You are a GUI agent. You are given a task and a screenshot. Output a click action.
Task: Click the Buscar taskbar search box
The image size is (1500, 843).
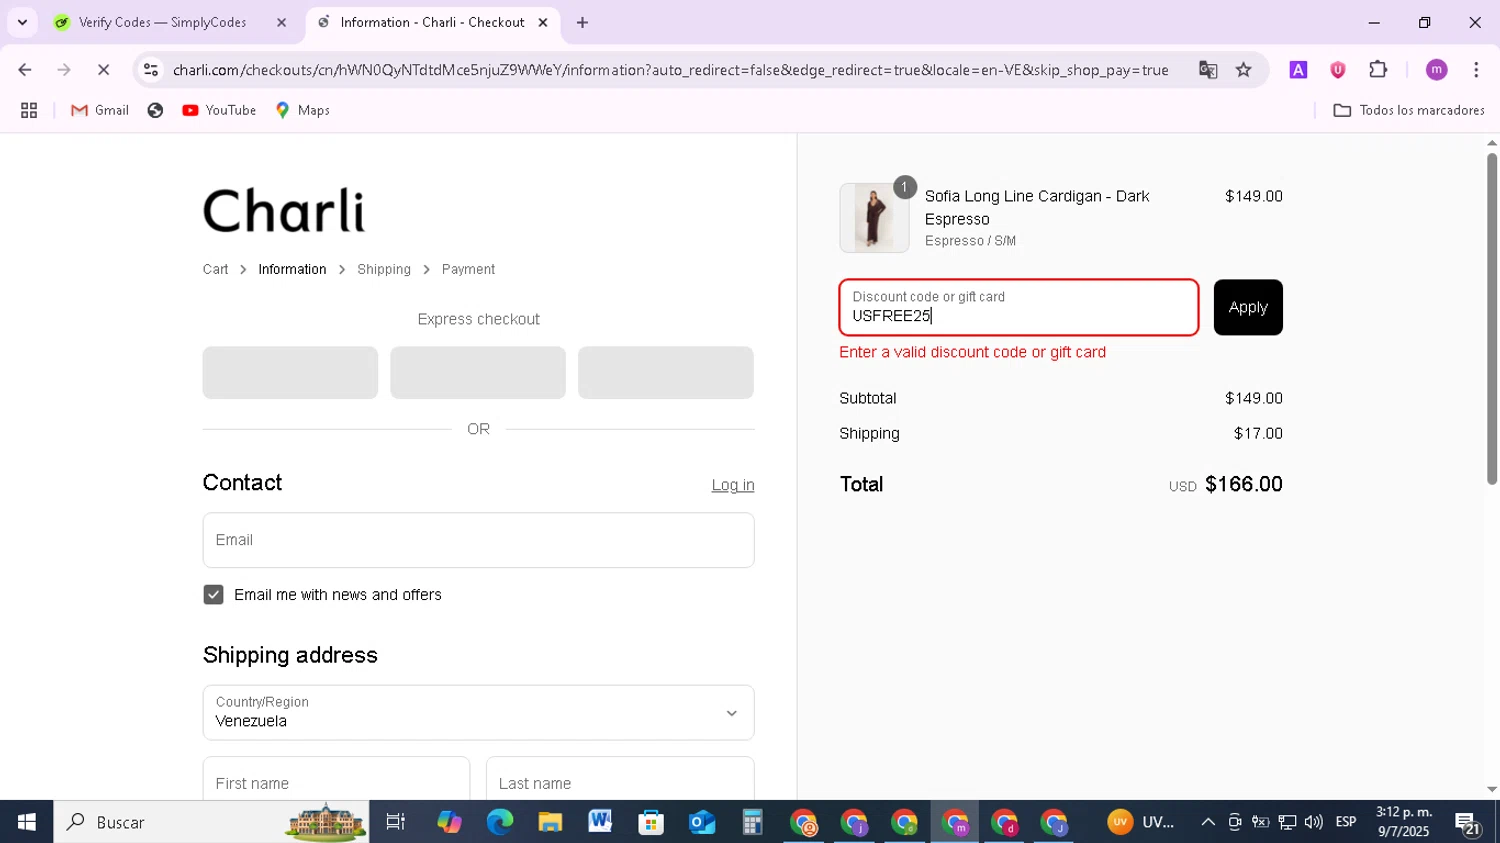coord(211,822)
